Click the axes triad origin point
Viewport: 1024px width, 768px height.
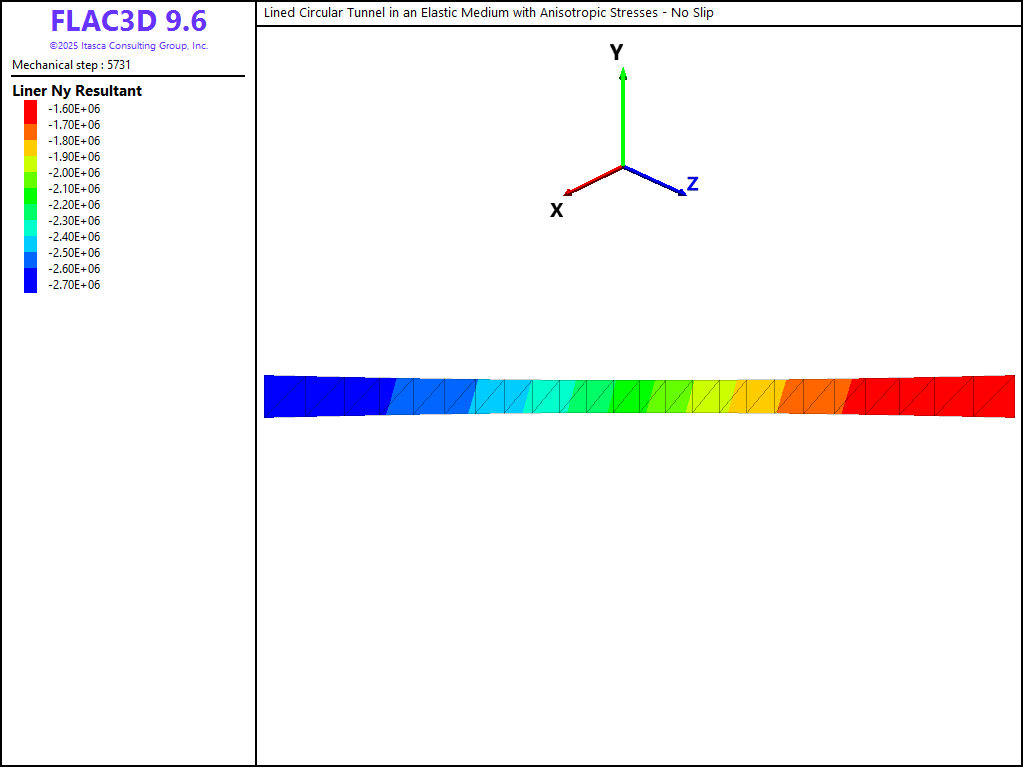(623, 166)
